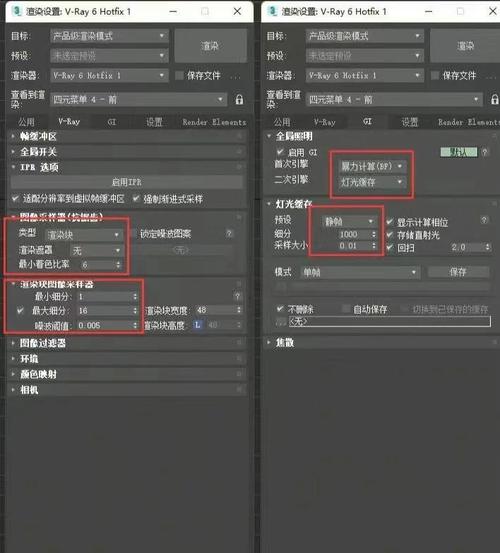Open 预设 静帧 dropdown
The image size is (500, 553).
tap(349, 221)
